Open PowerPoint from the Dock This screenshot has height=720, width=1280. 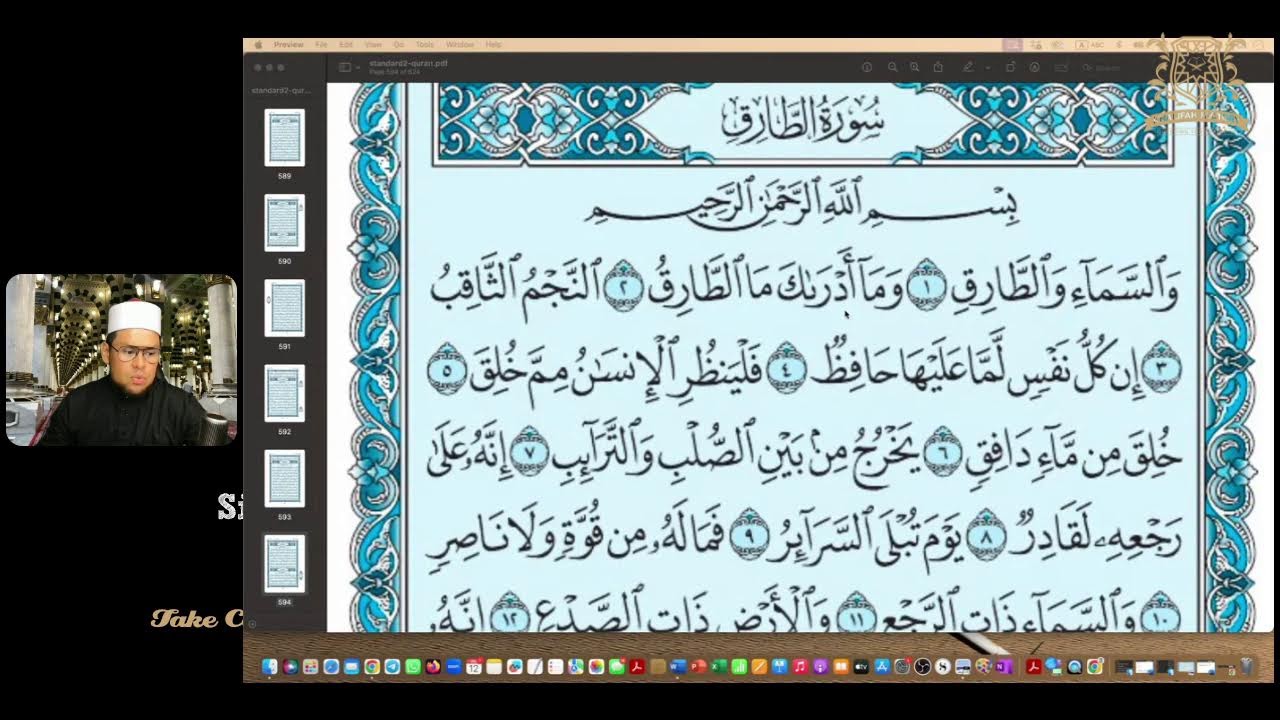coord(699,667)
